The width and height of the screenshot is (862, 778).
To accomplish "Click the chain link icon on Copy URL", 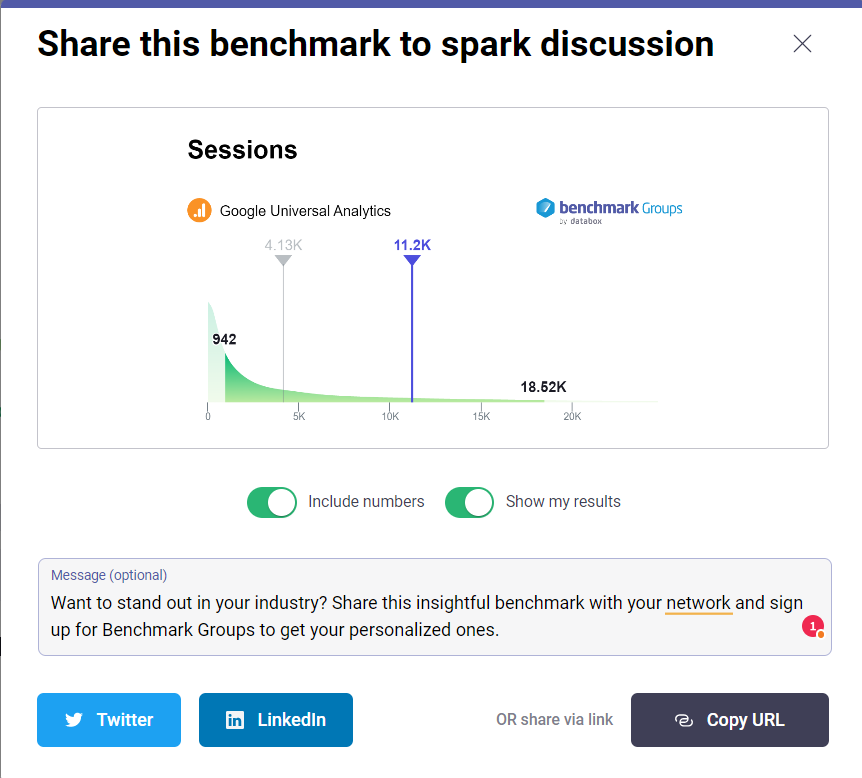I will pos(684,720).
